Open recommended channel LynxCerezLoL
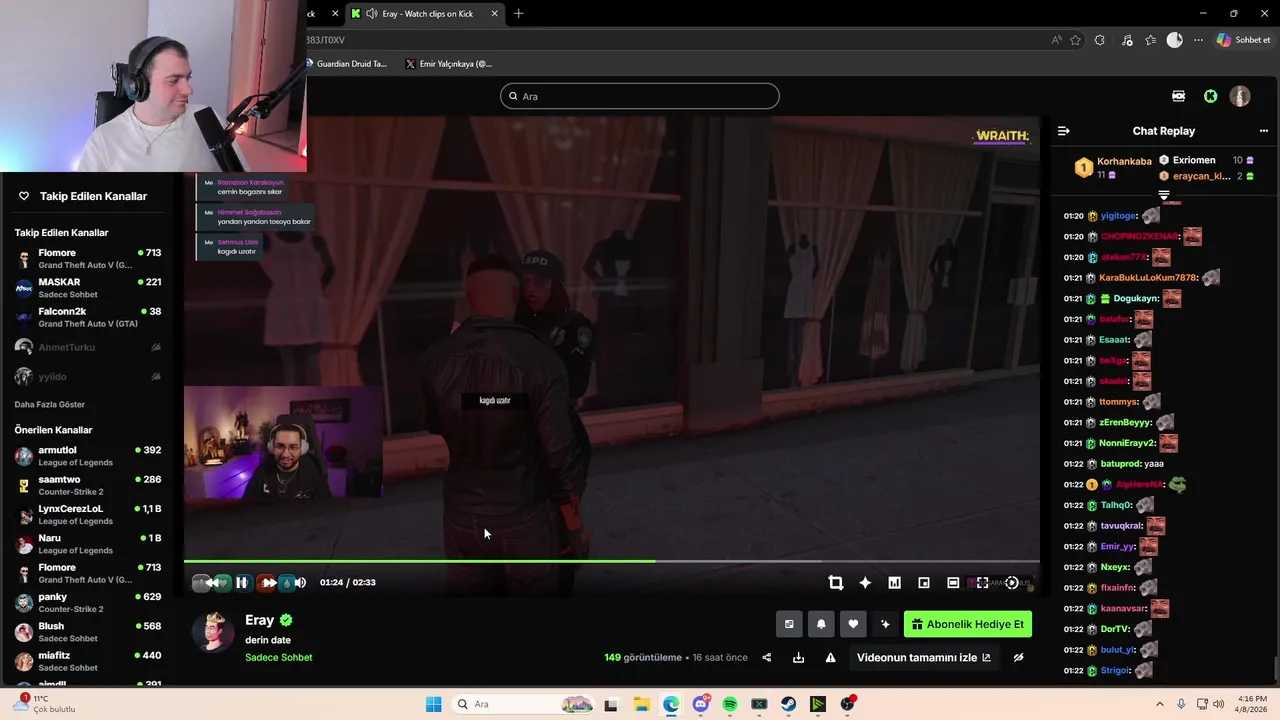1280x720 pixels. 88,514
